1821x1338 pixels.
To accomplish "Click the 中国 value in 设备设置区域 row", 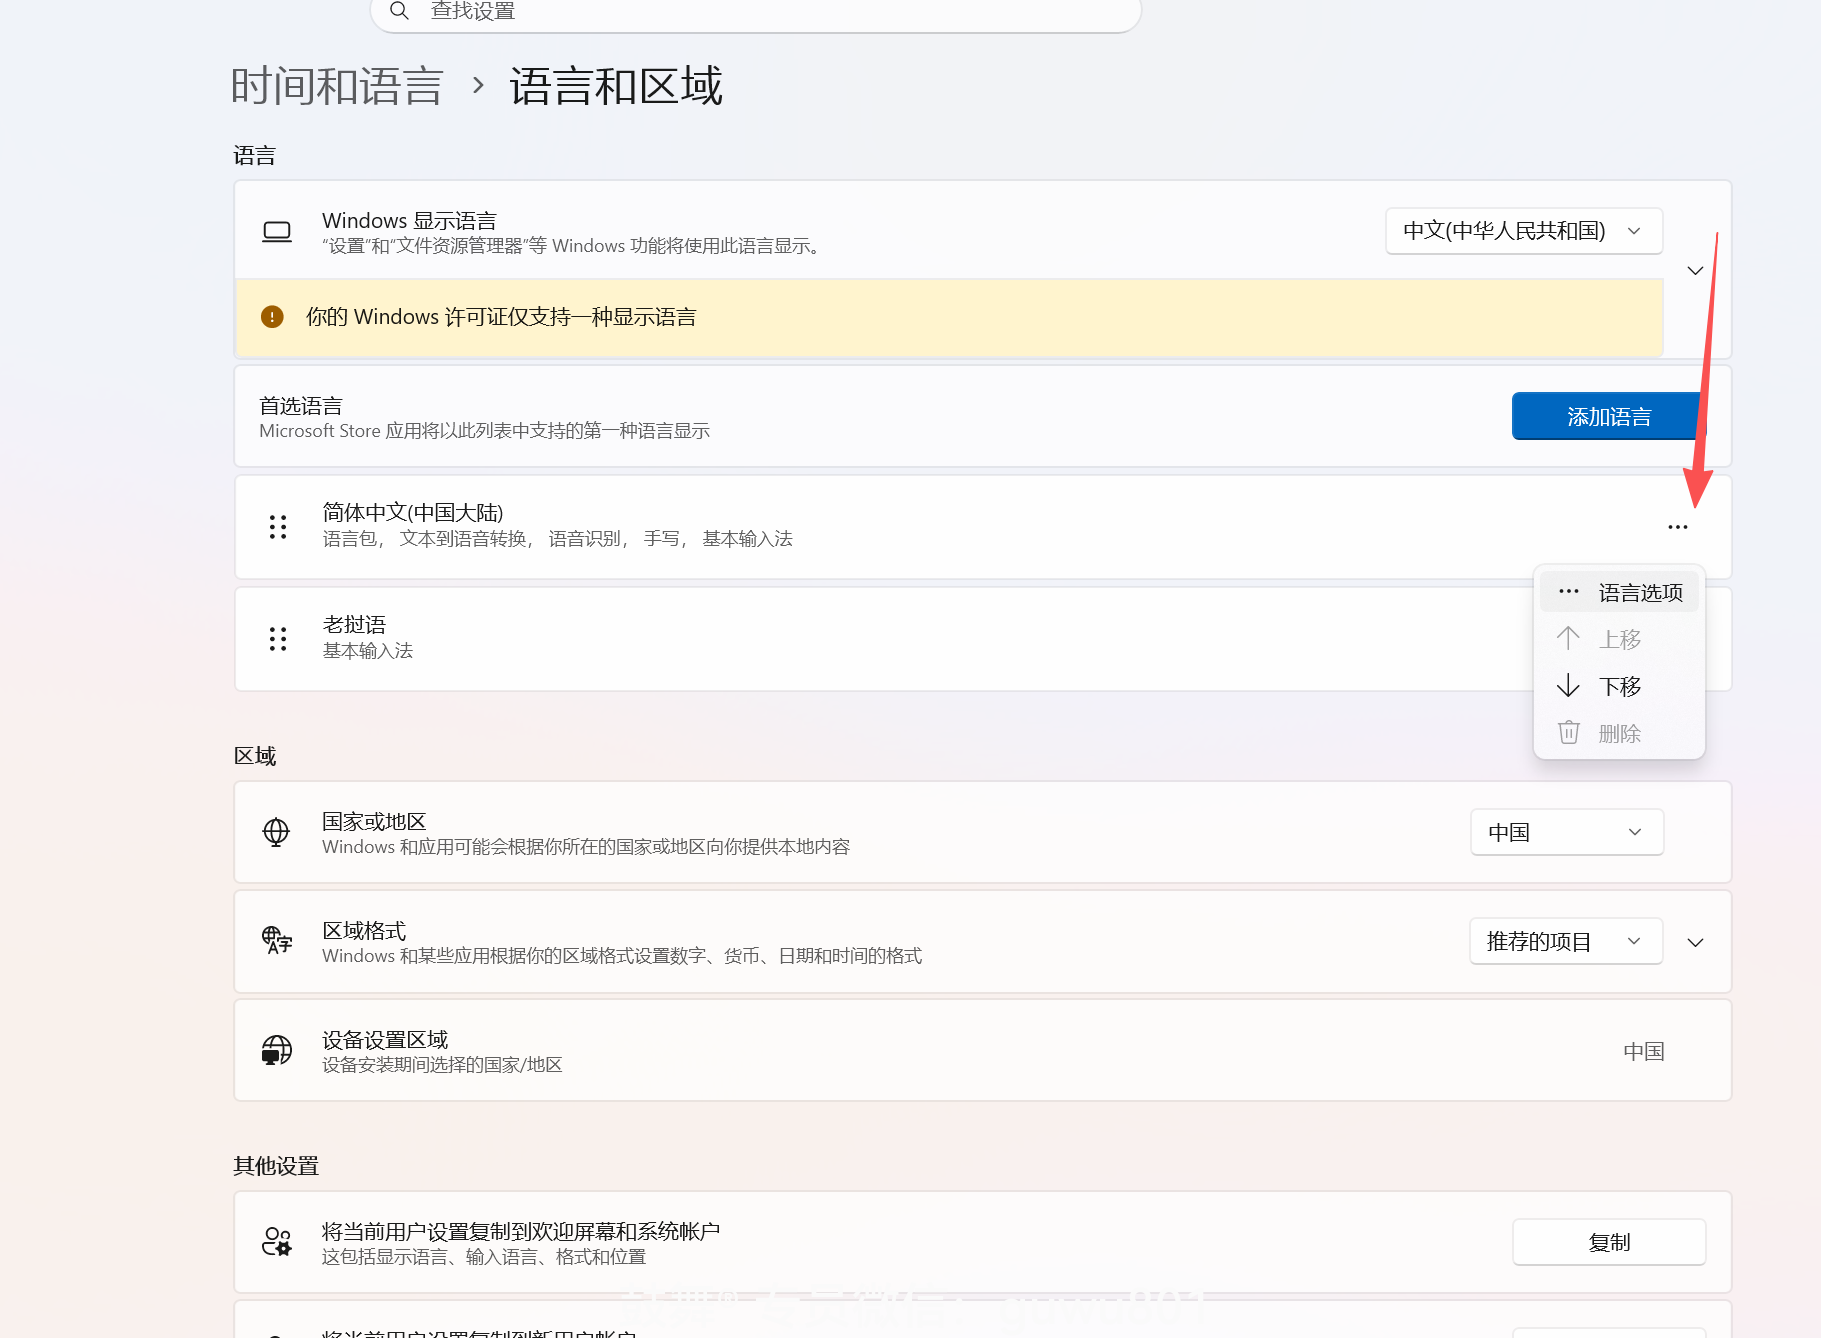I will click(x=1643, y=1051).
